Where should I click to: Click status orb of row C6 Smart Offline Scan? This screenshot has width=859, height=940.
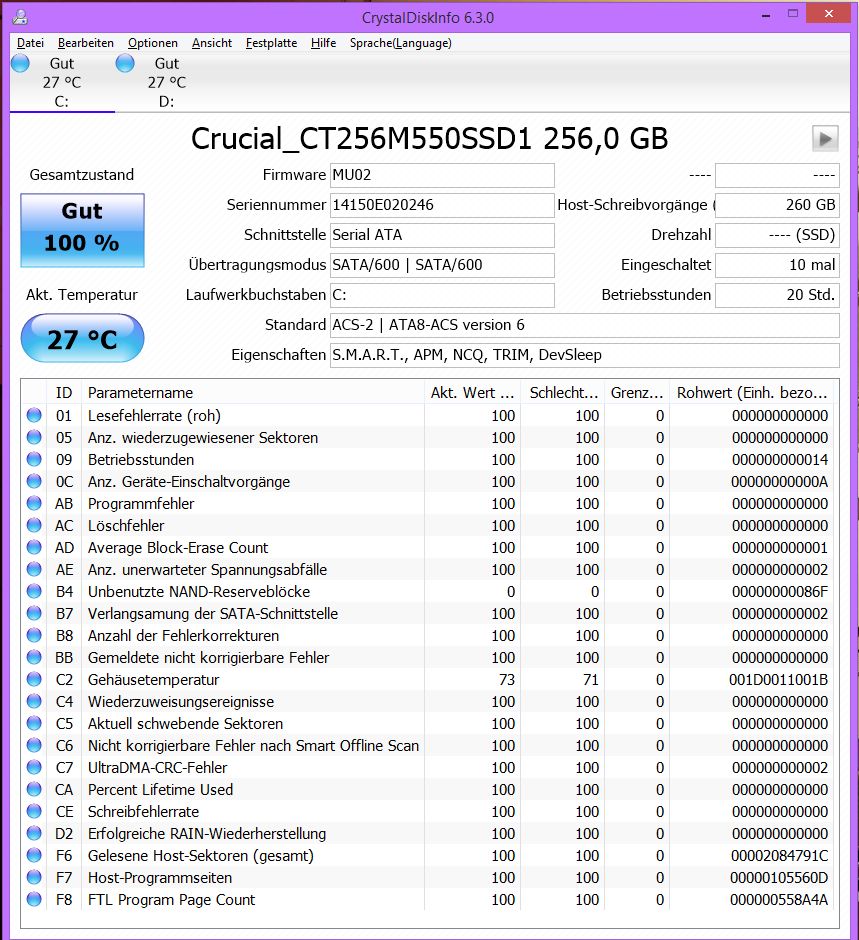click(x=34, y=745)
